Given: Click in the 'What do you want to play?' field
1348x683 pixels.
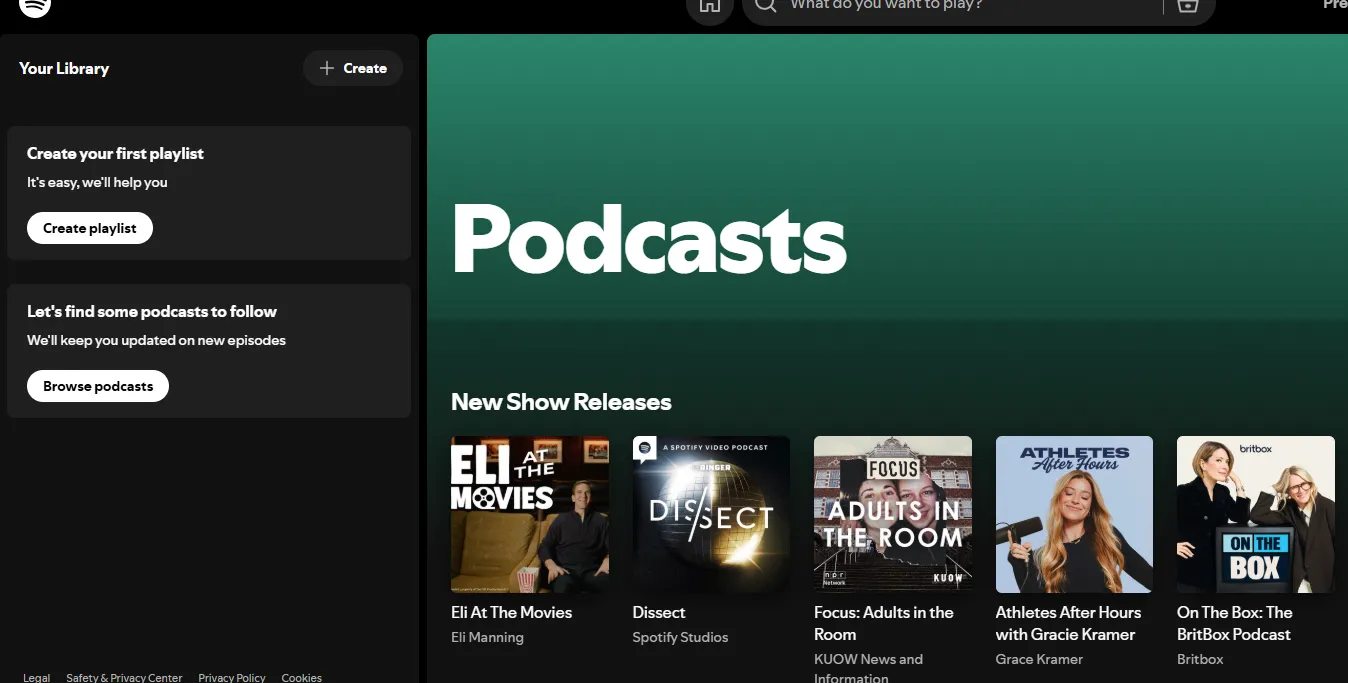Looking at the screenshot, I should tap(960, 6).
